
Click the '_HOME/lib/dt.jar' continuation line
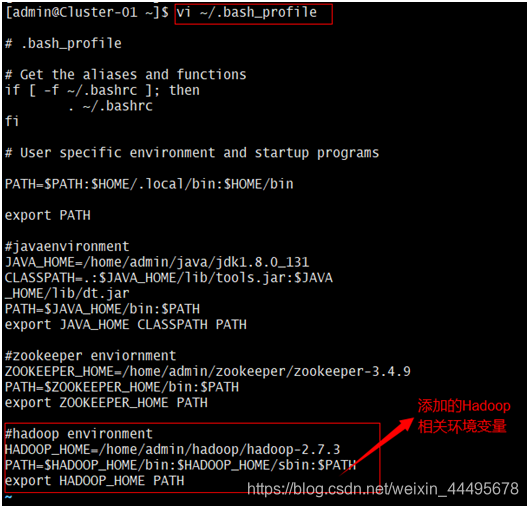point(67,293)
